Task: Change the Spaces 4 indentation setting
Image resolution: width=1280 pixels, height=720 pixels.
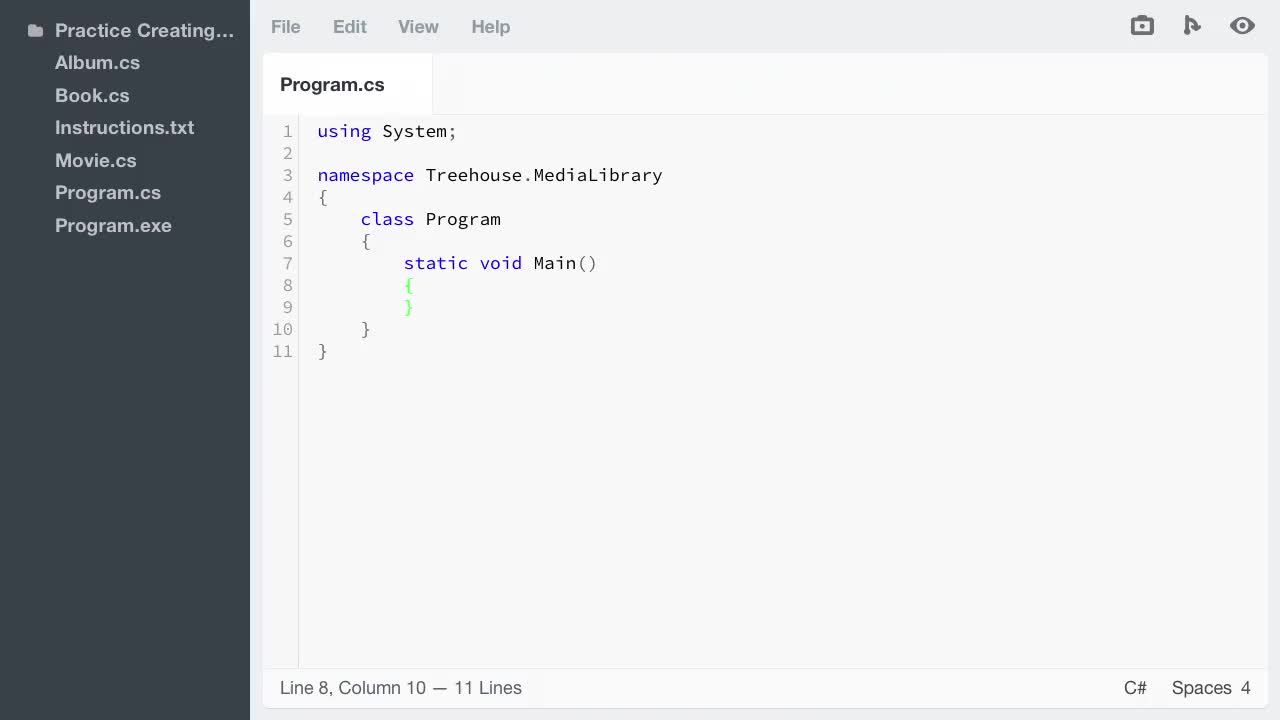Action: (x=1211, y=688)
